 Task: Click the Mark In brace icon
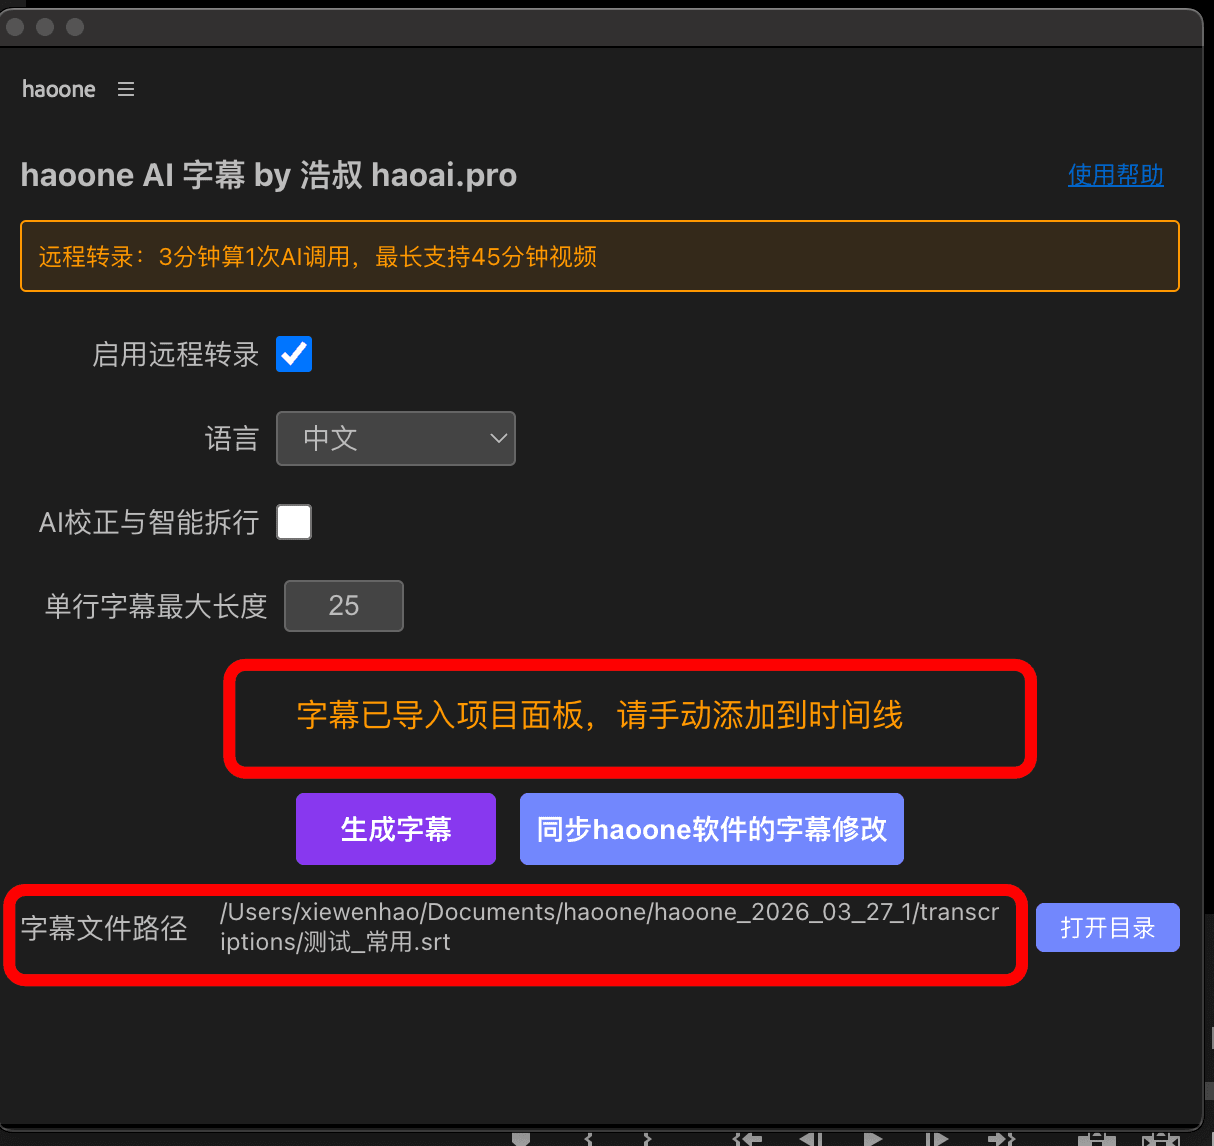pos(589,1139)
